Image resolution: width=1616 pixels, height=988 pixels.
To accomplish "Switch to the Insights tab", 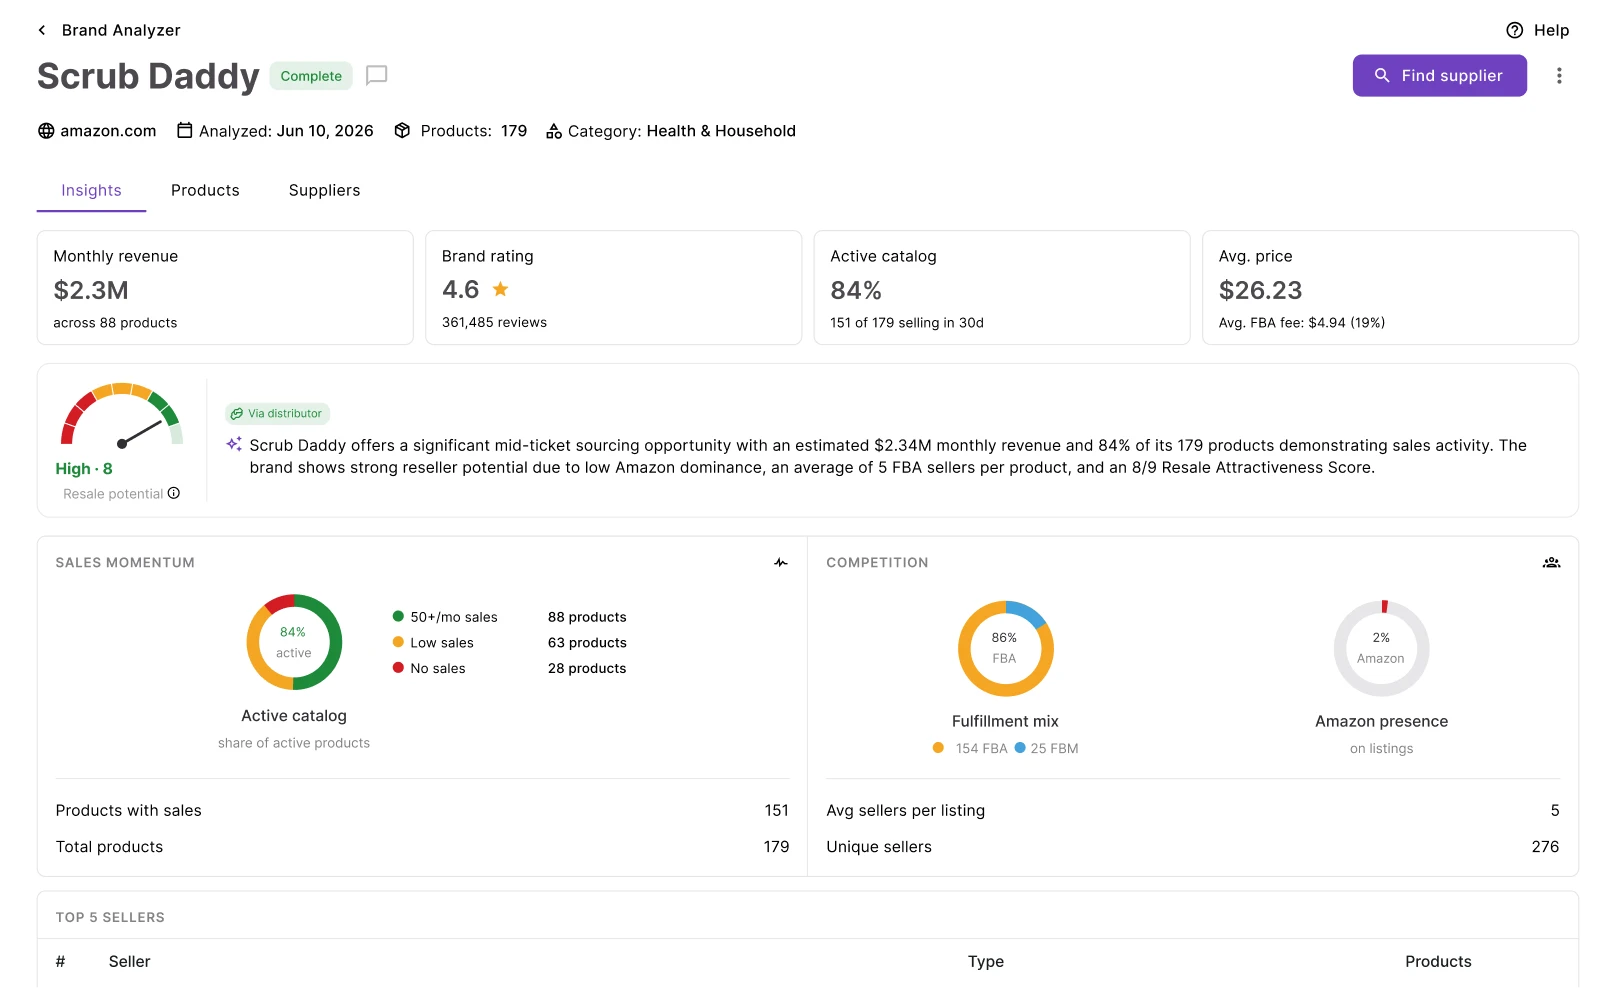I will [x=91, y=190].
